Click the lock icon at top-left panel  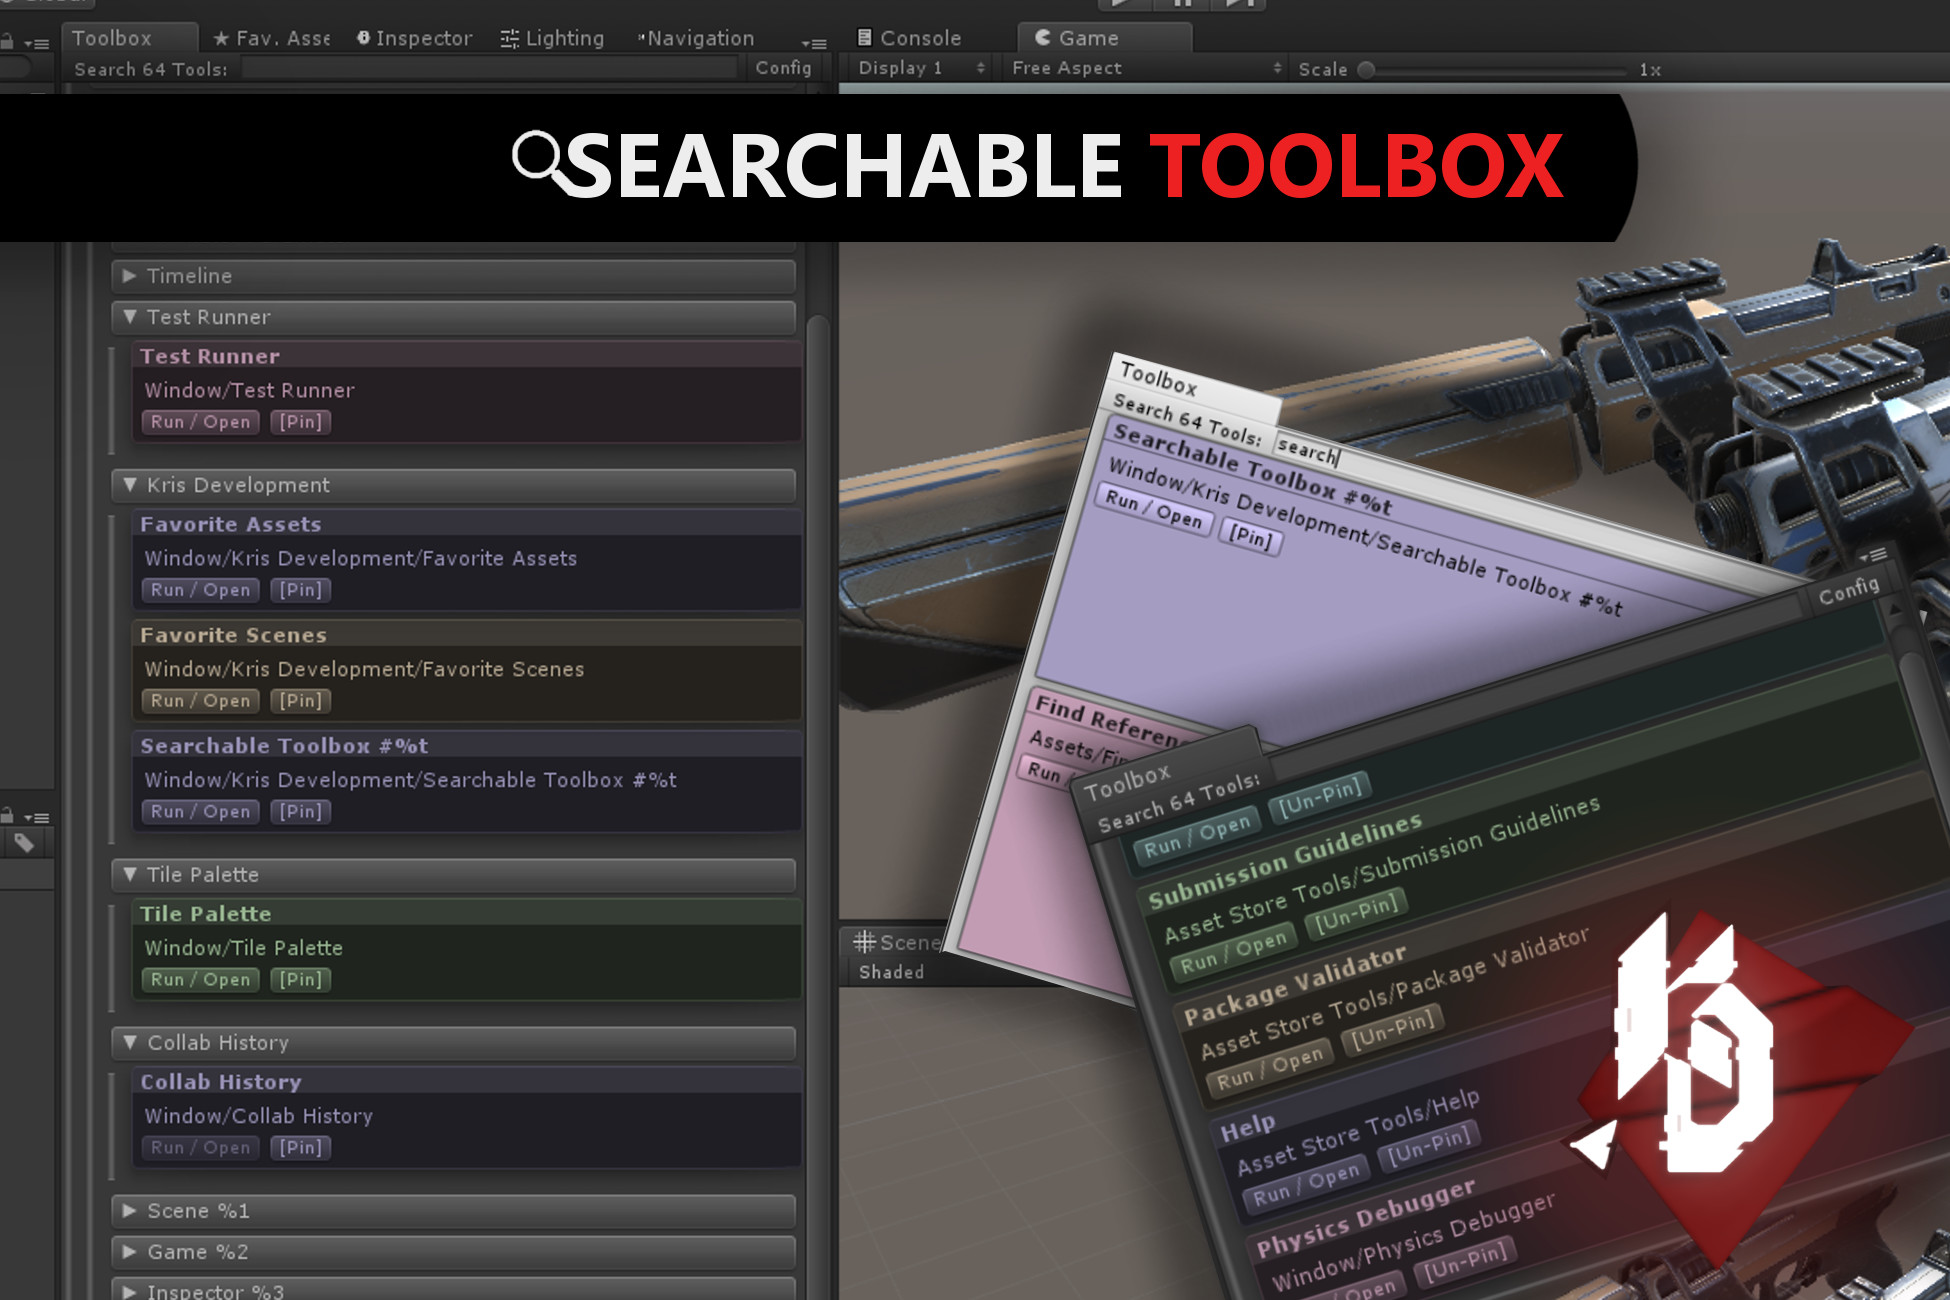[x=8, y=43]
